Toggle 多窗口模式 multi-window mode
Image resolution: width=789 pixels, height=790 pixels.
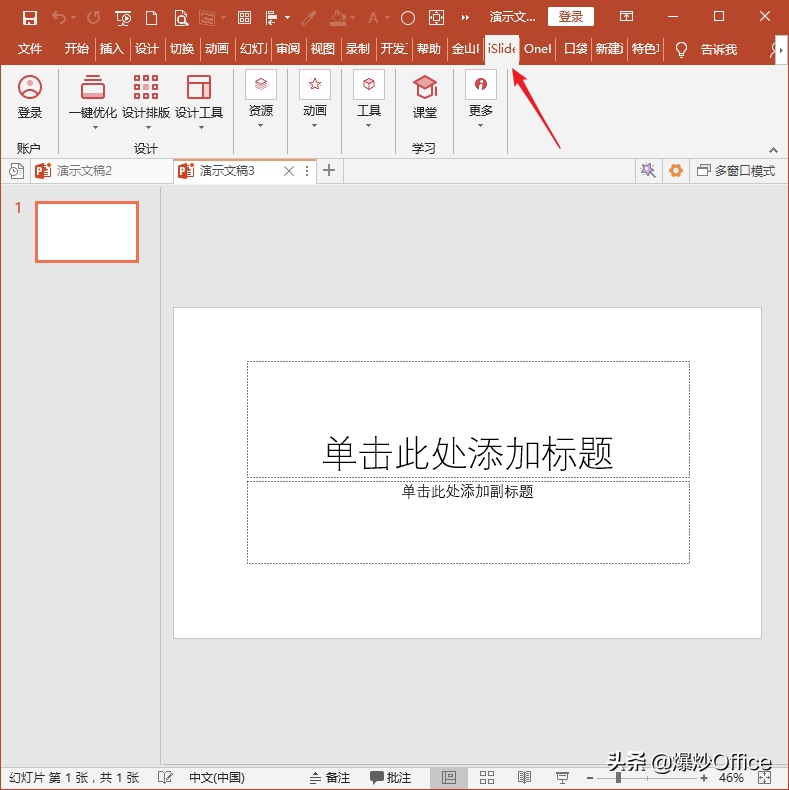click(736, 171)
